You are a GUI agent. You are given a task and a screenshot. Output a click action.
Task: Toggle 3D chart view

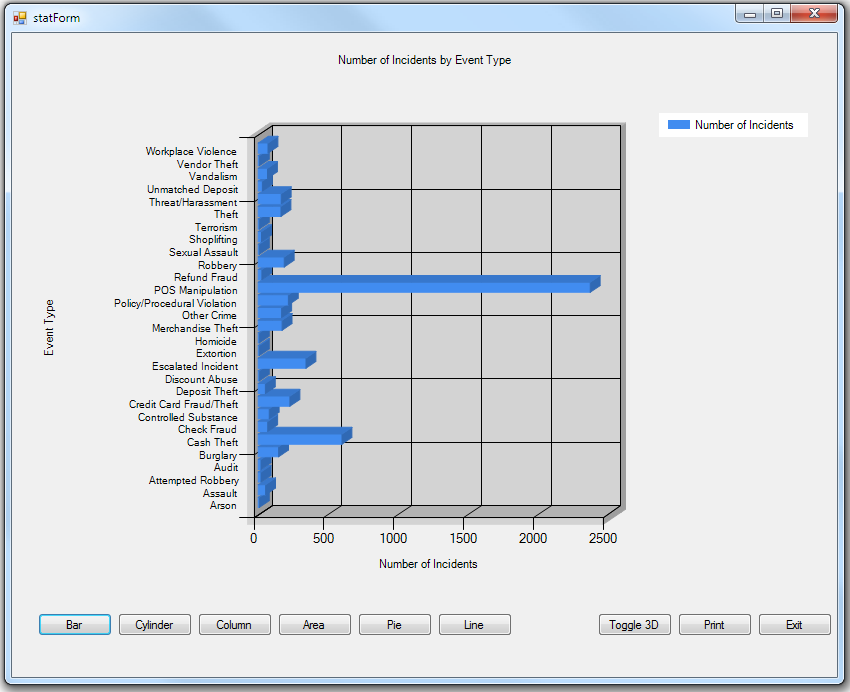coord(634,624)
